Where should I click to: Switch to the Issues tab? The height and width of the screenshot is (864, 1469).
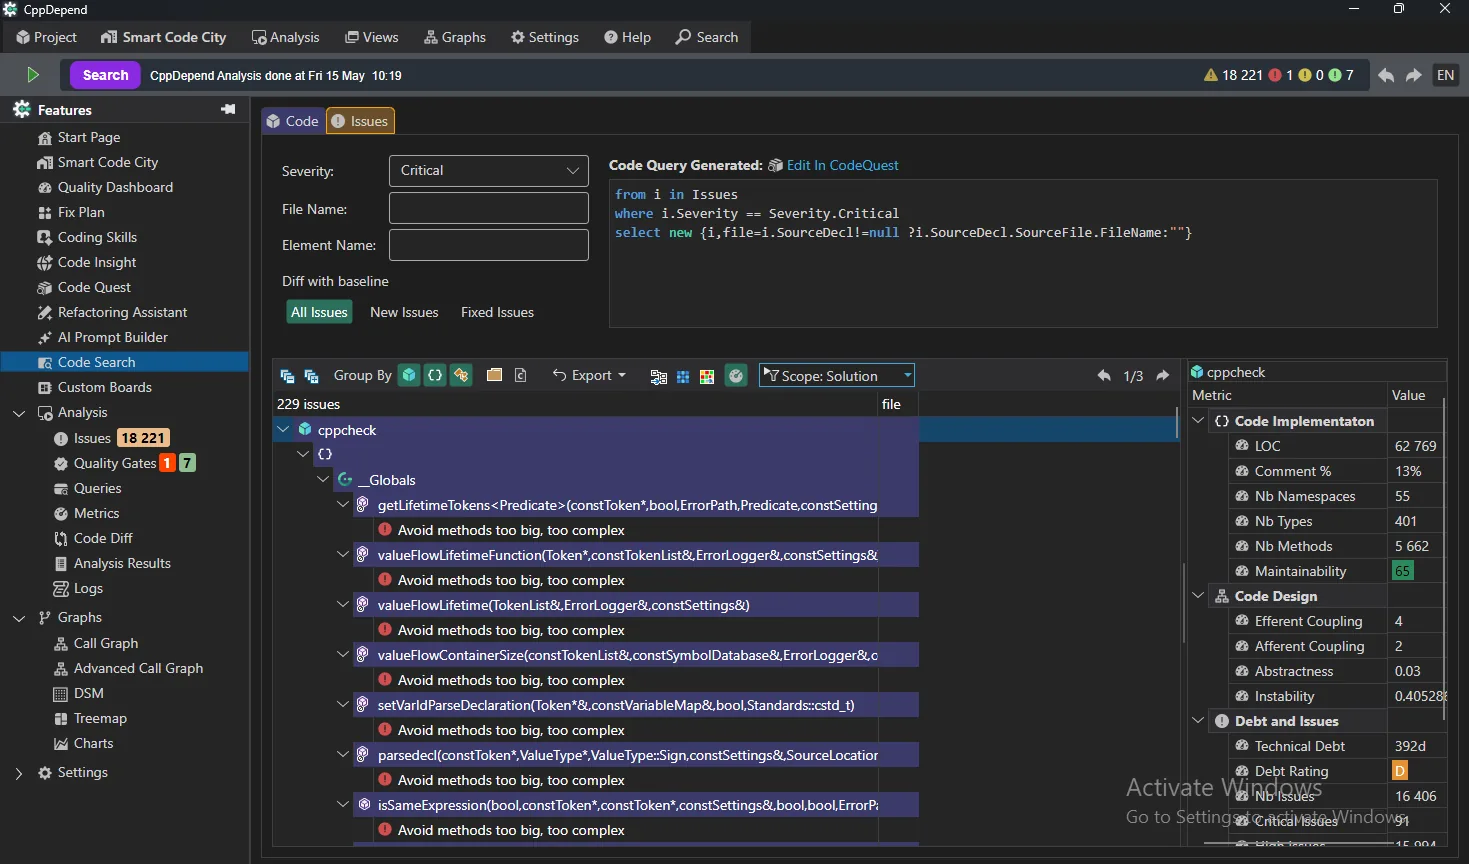pyautogui.click(x=360, y=121)
